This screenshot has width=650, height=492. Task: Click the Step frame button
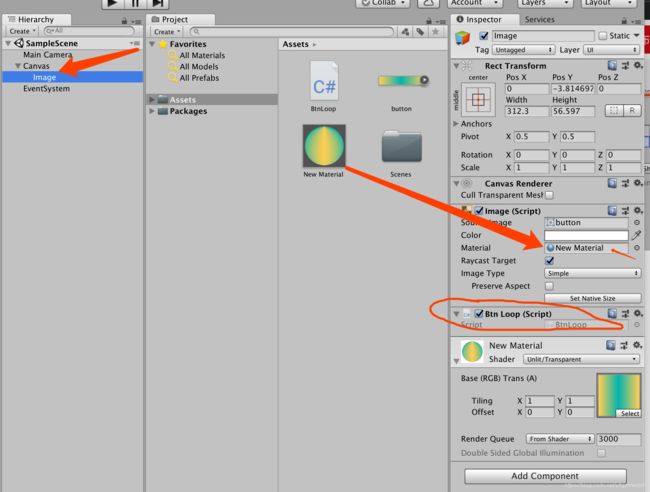click(158, 3)
